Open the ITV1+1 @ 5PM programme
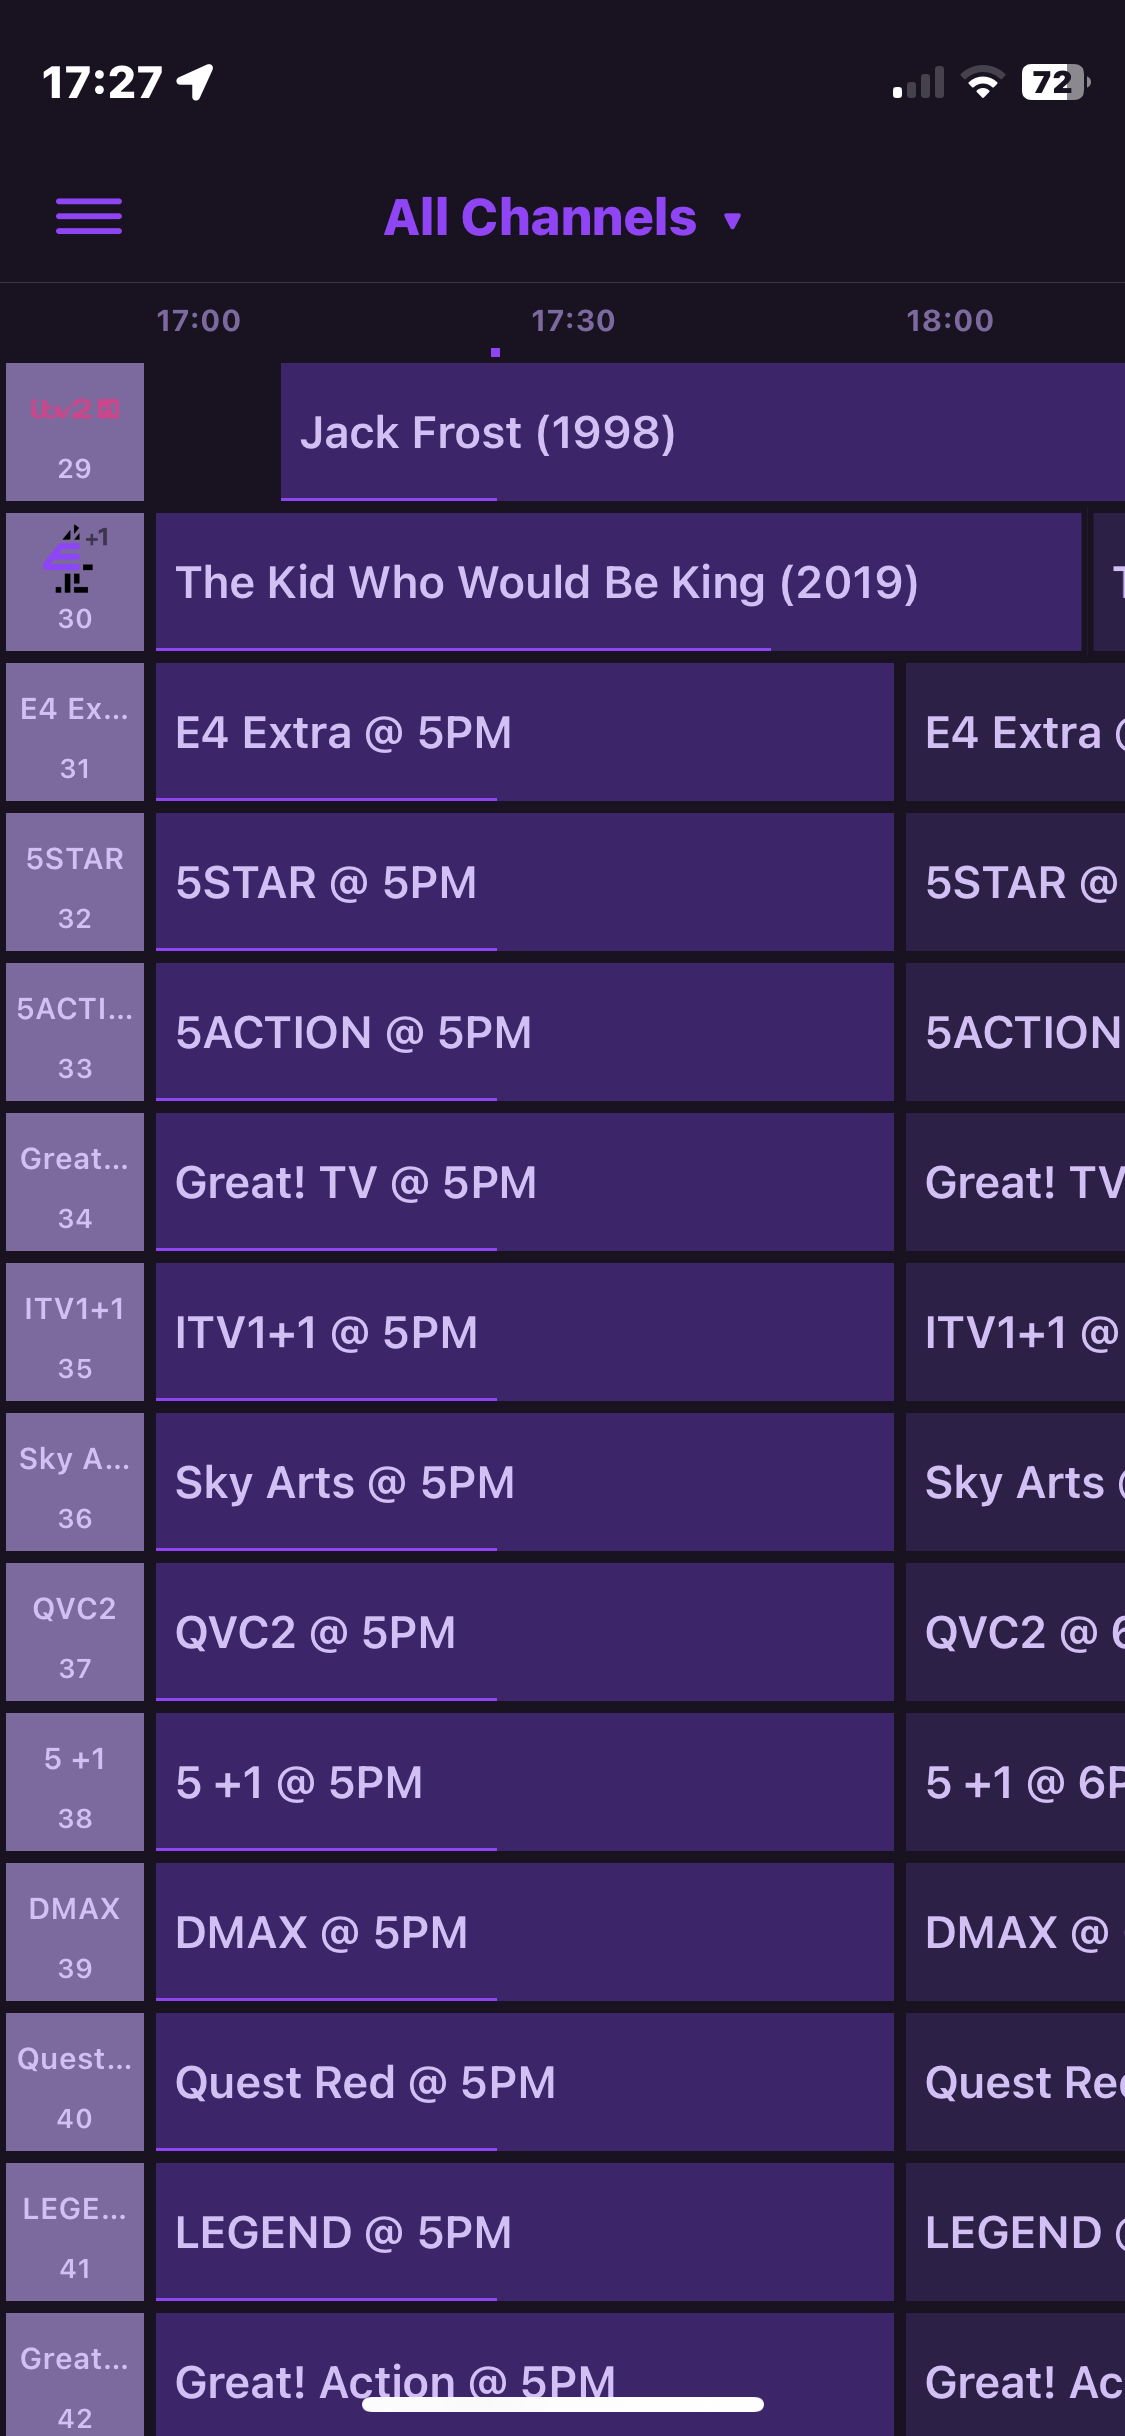Screen dimensions: 1125x2436 coord(524,1331)
